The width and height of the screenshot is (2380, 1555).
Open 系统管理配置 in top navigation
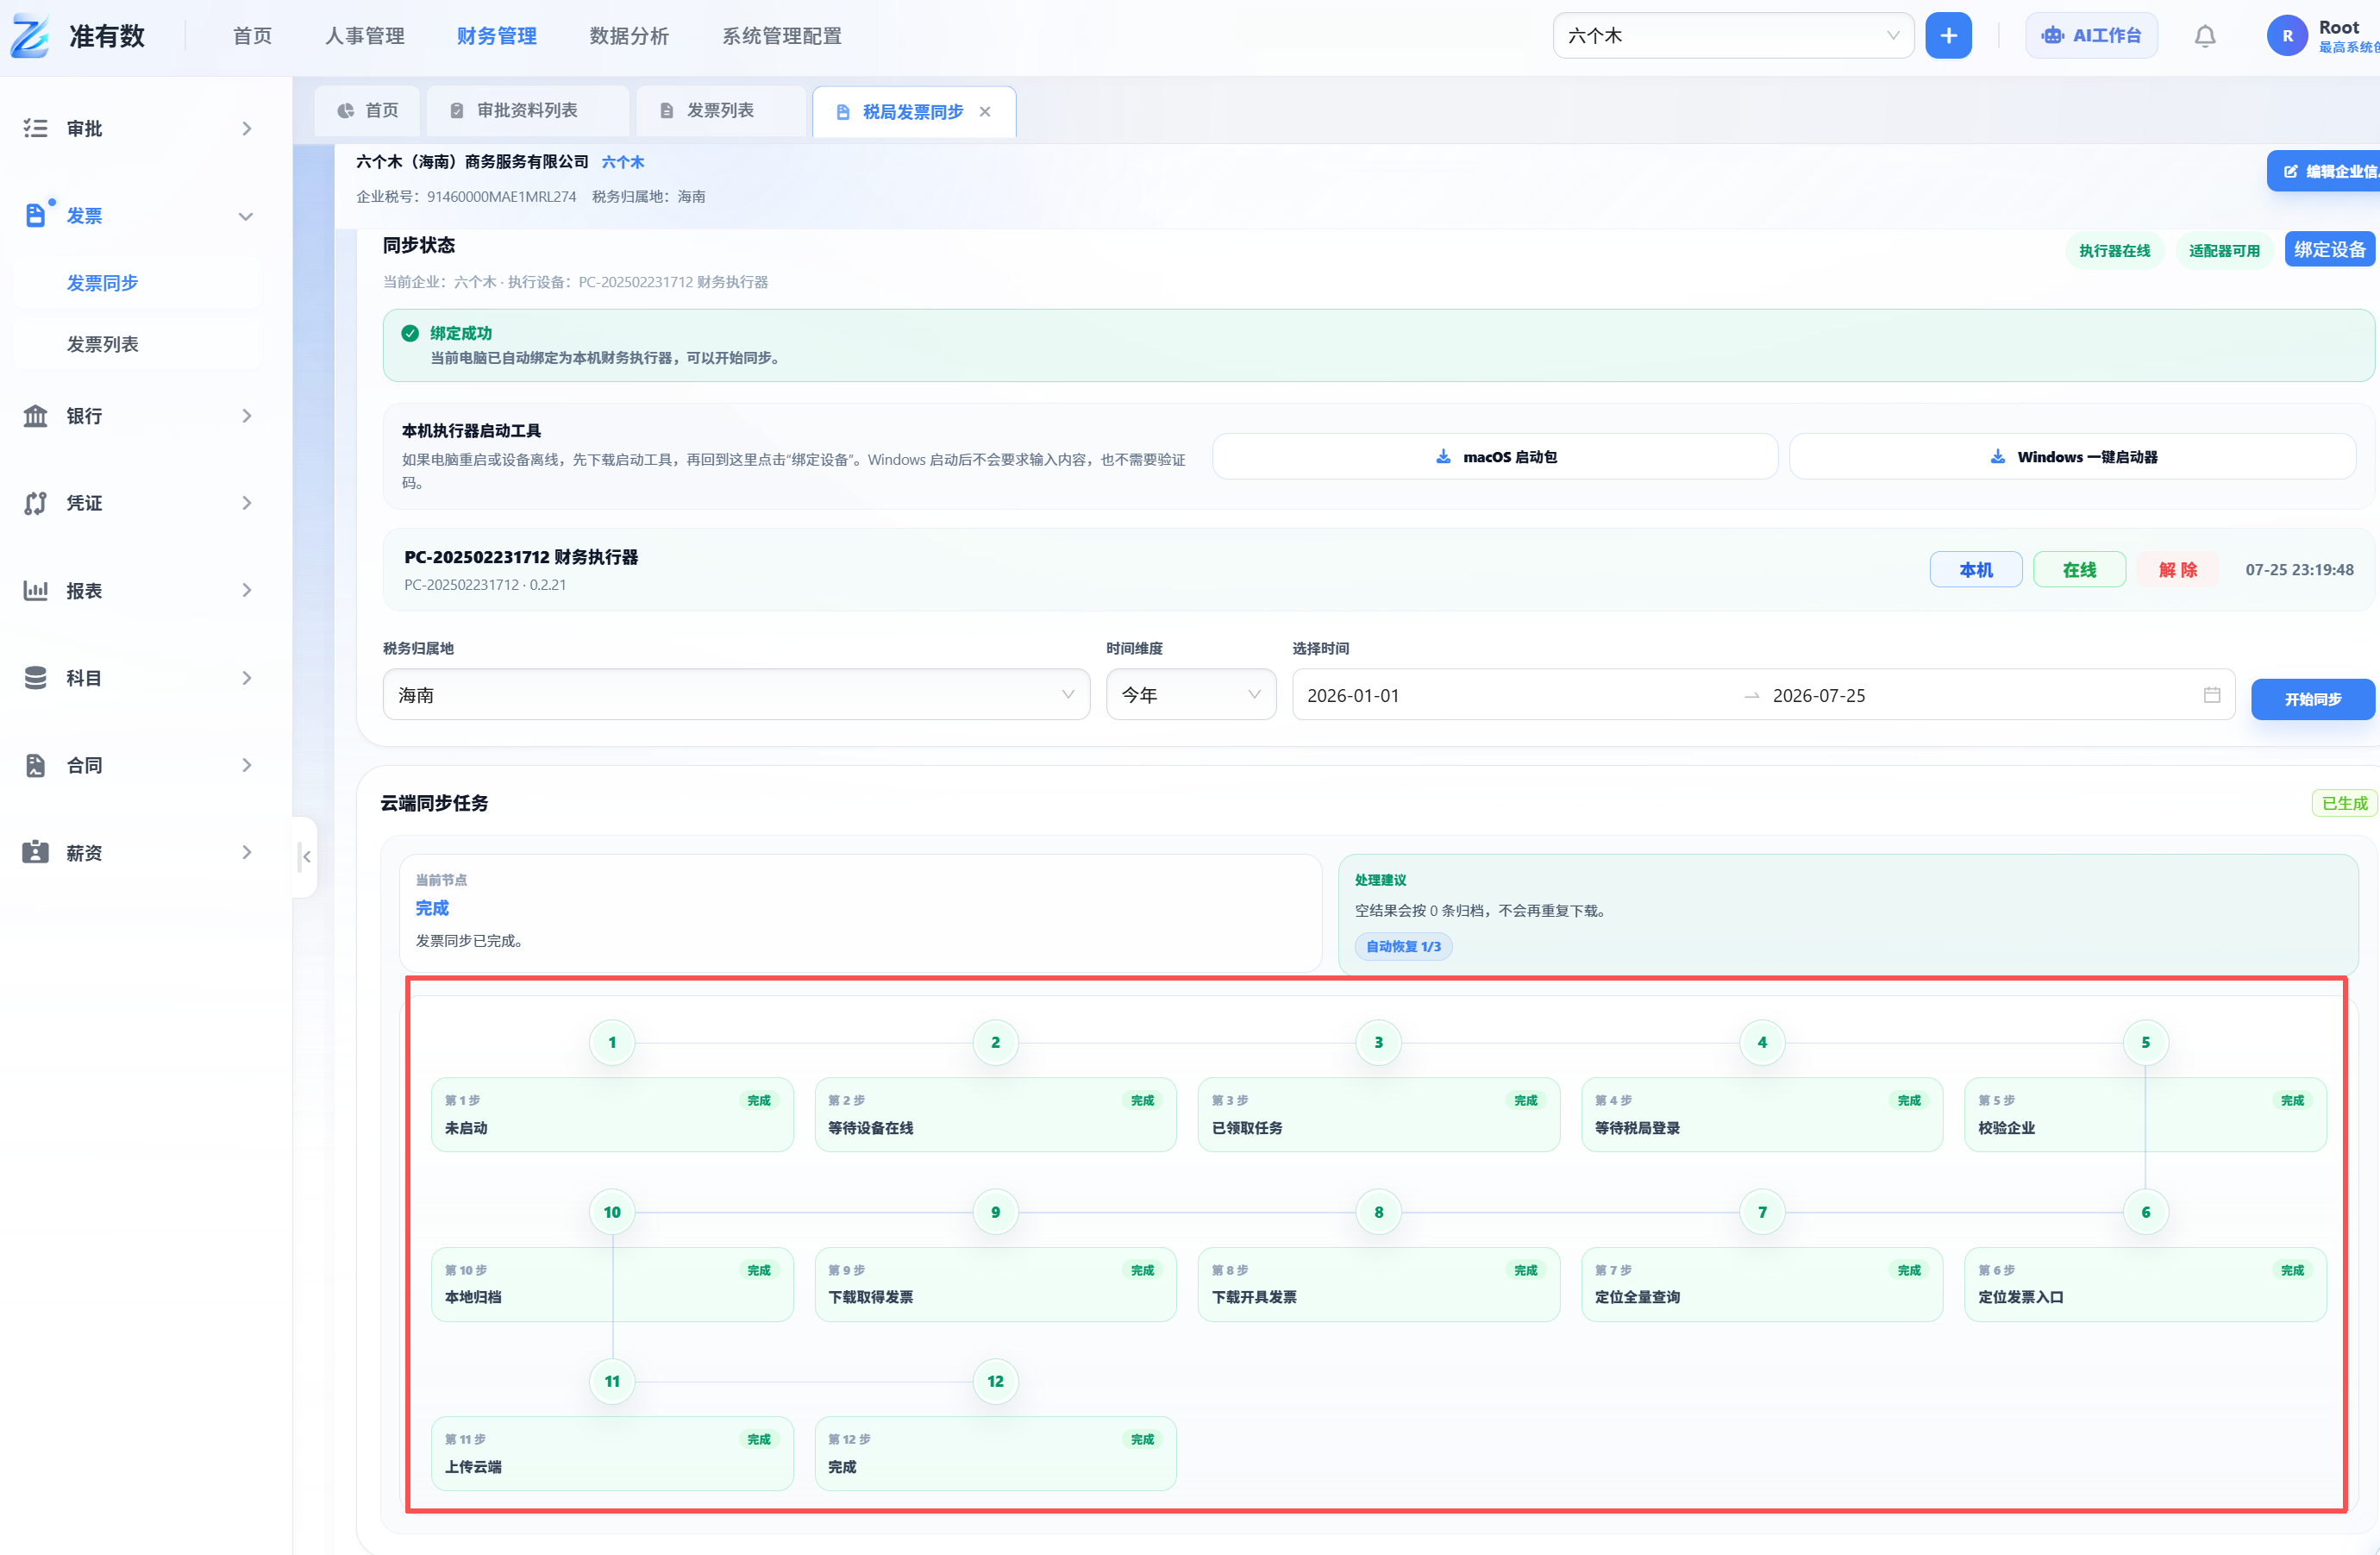782,36
